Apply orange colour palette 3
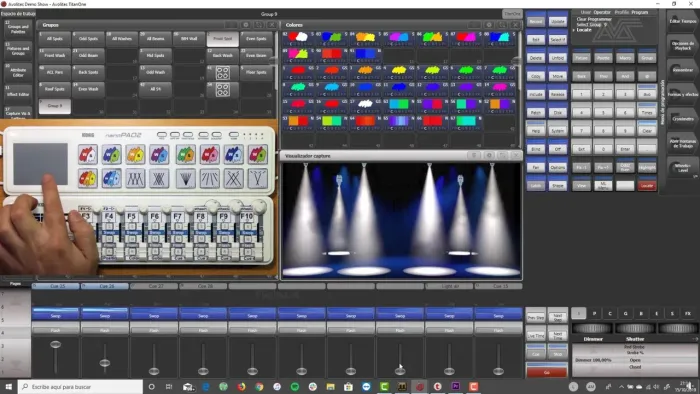The image size is (700, 394). 365,72
